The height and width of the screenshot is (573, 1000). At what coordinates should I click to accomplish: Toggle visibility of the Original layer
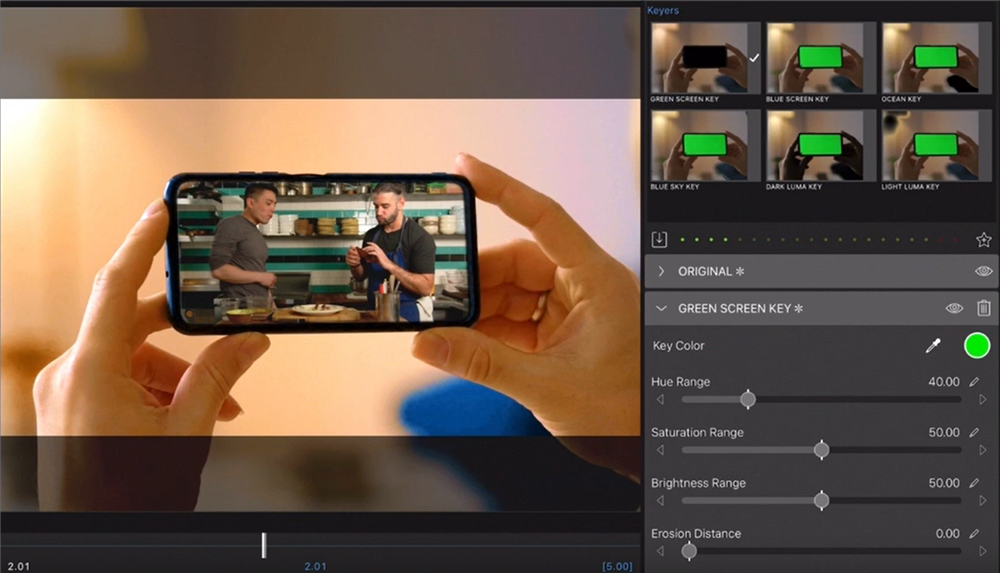click(x=983, y=271)
